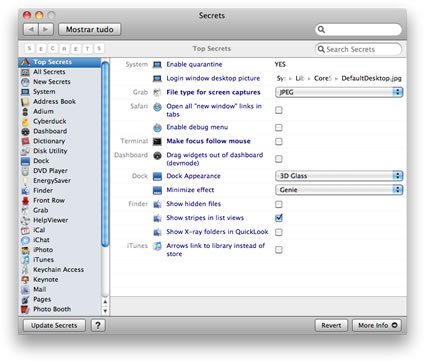Open the JPEG file type dropdown
Viewport: 425px width, 361px height.
click(x=339, y=92)
